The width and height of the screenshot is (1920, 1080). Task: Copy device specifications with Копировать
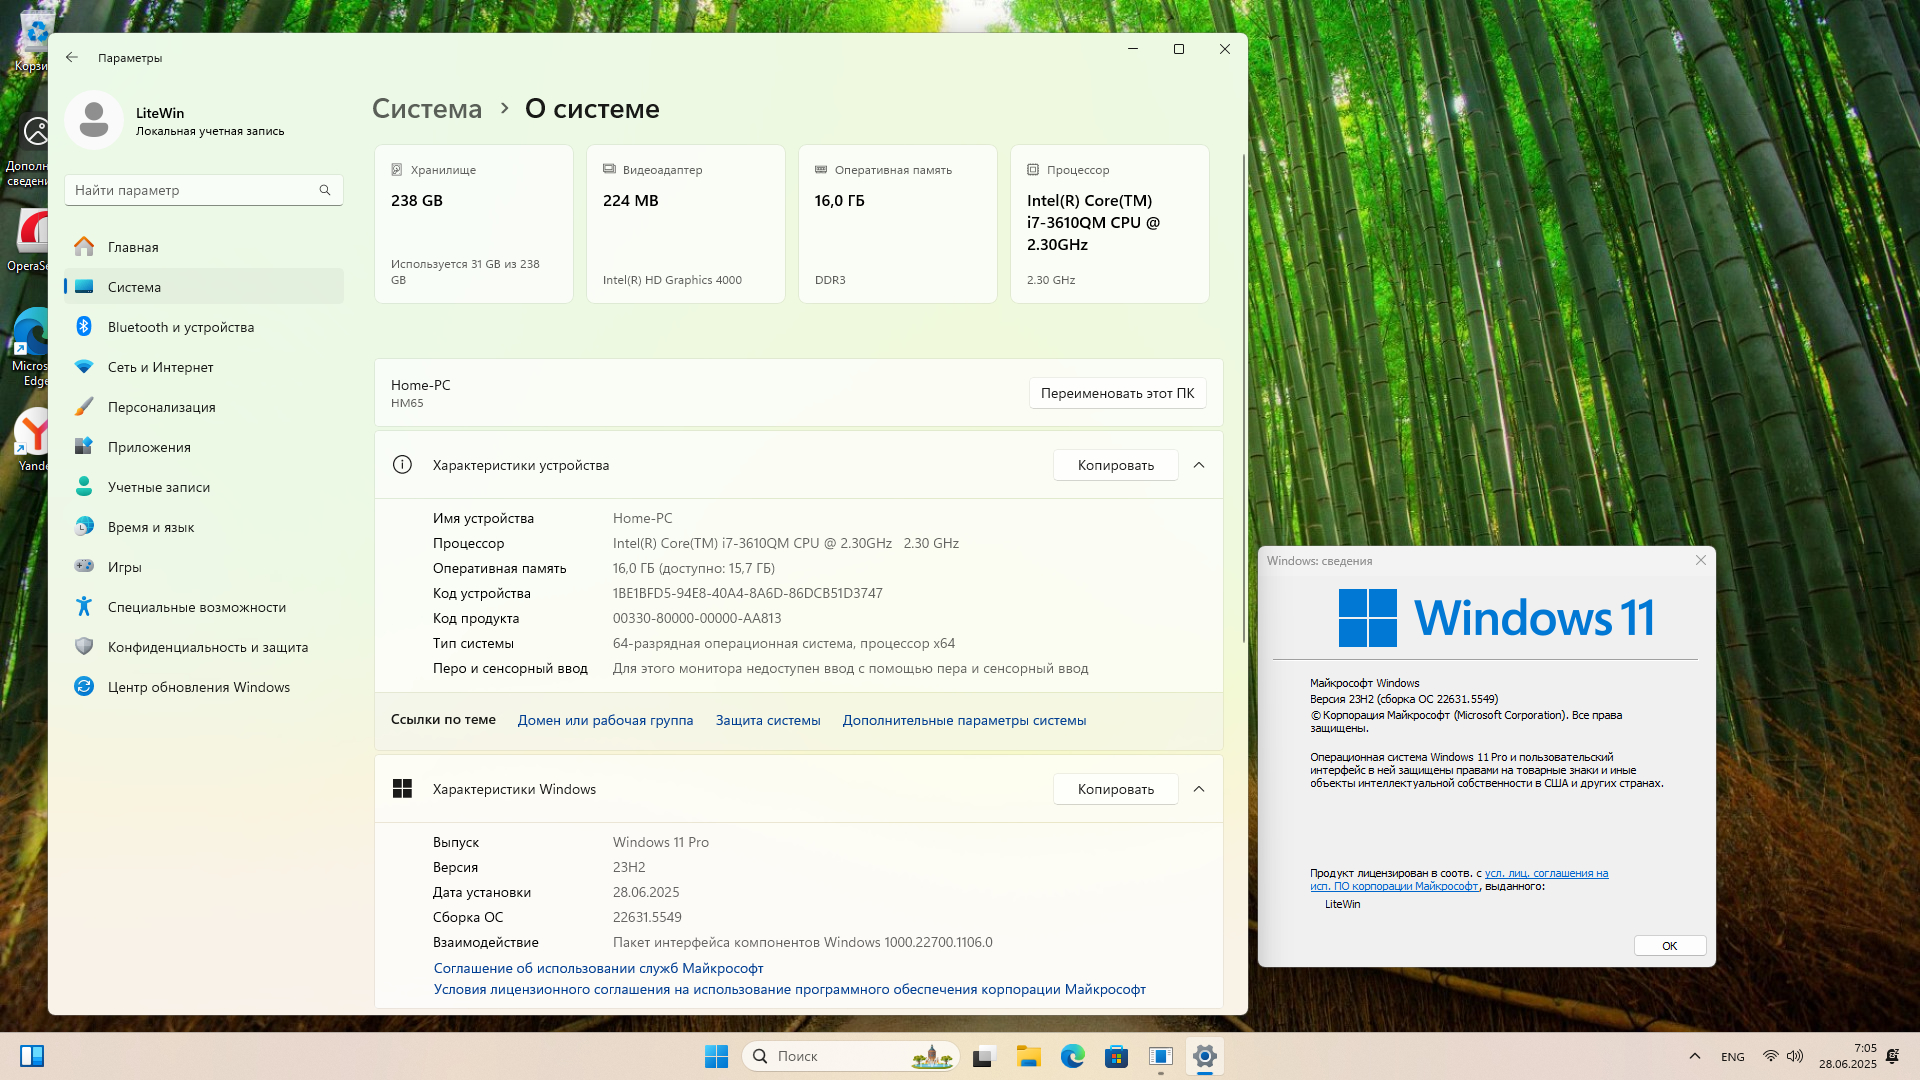[x=1115, y=465]
